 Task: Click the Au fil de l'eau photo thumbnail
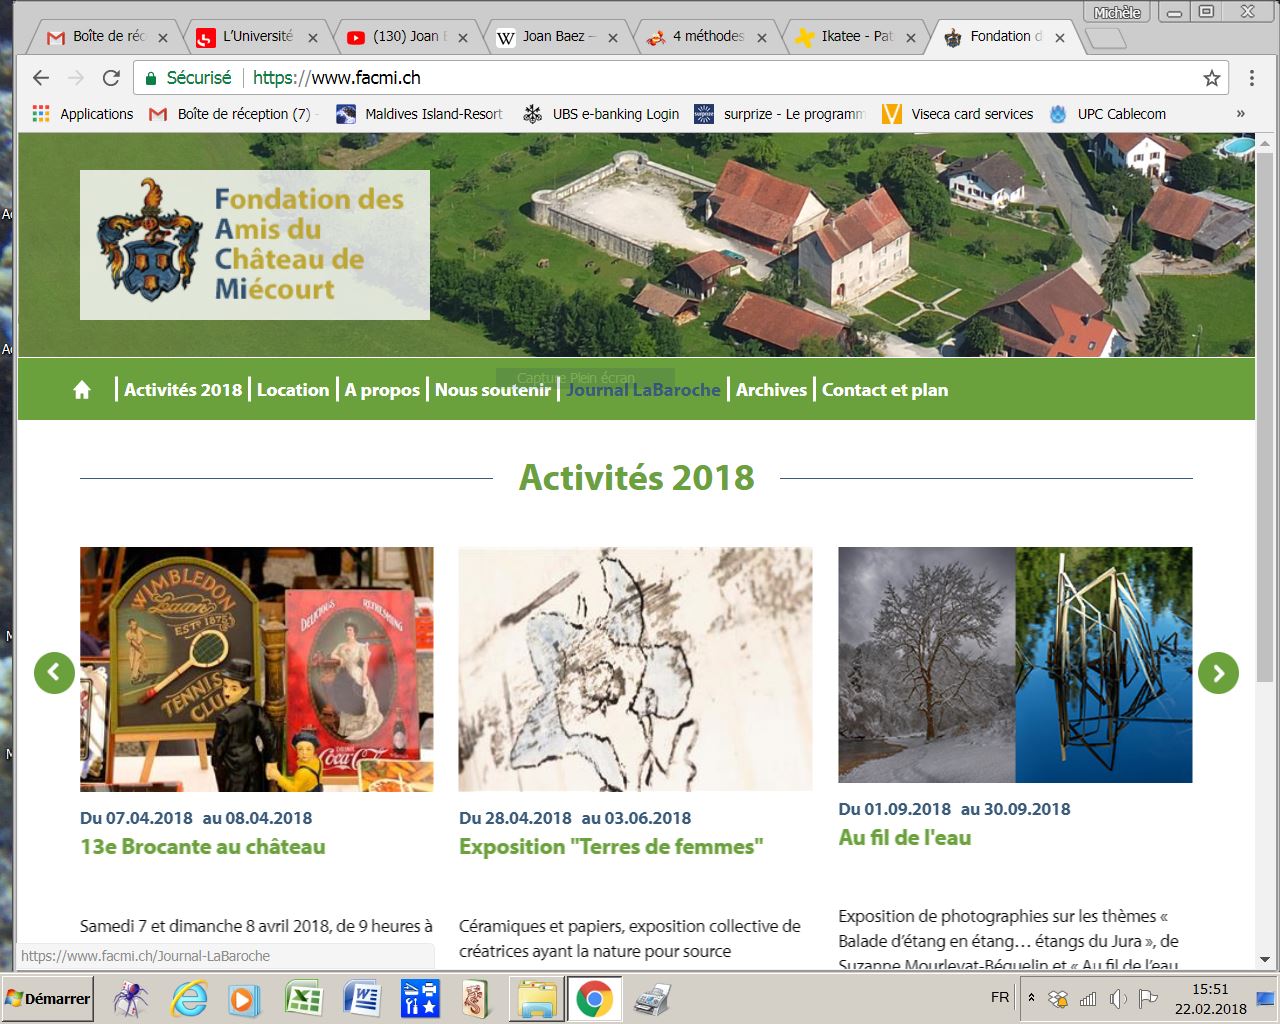(x=1014, y=664)
